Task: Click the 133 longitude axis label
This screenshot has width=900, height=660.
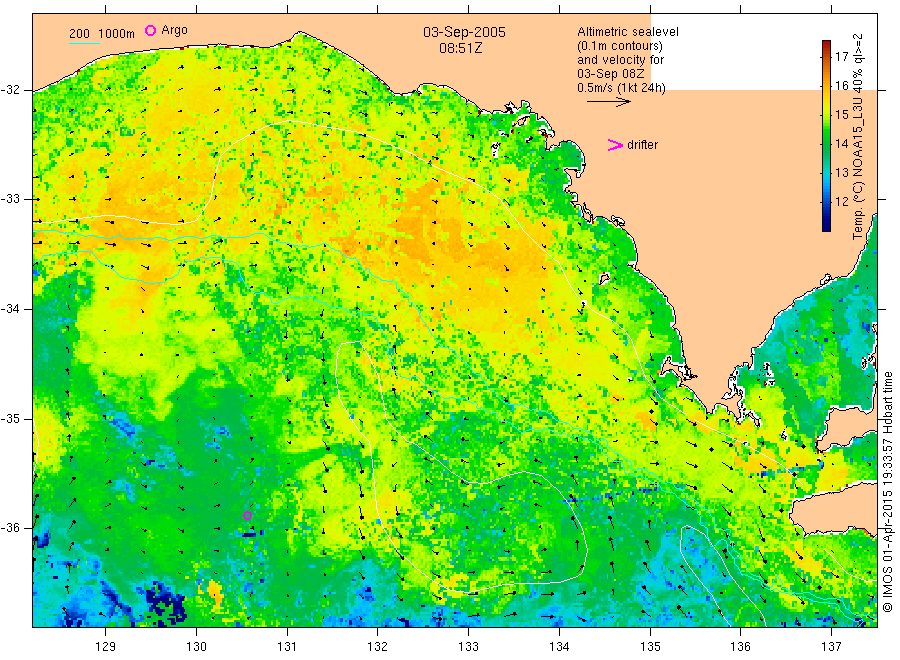Action: (468, 647)
